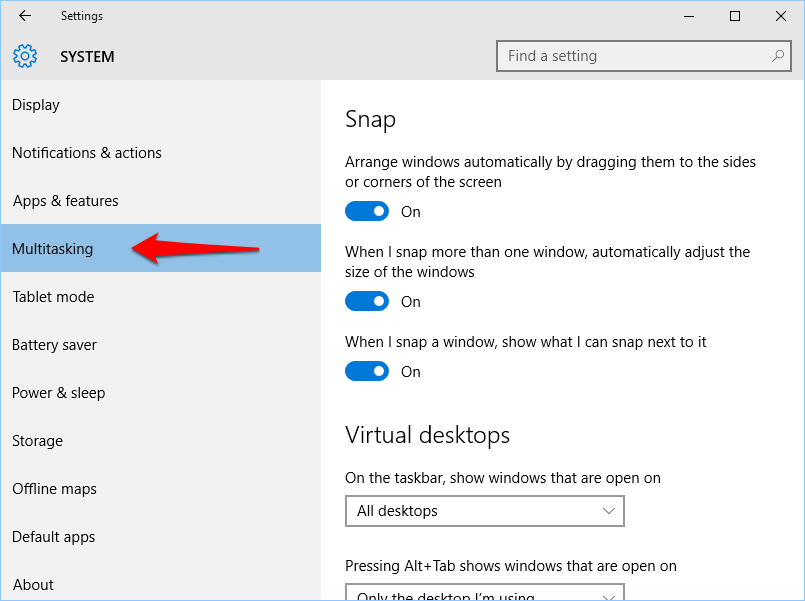
Task: Open Battery saver settings
Action: click(x=54, y=344)
